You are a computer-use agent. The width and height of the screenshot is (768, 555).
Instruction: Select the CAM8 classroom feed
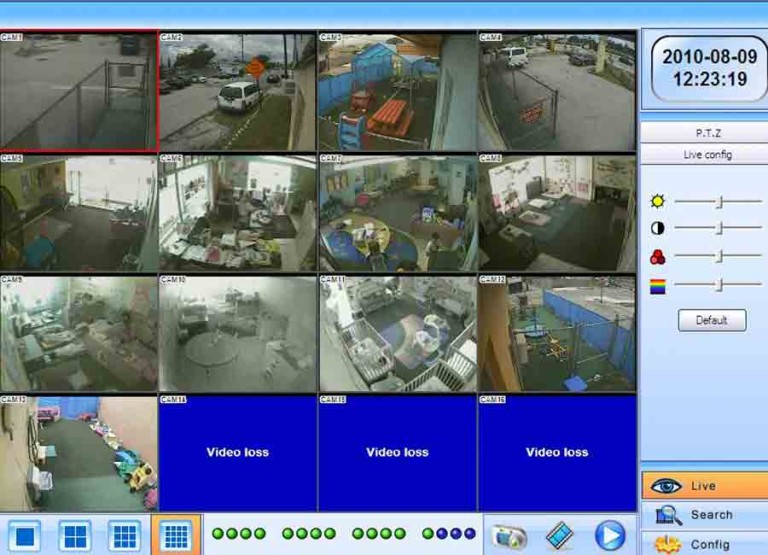[x=557, y=213]
